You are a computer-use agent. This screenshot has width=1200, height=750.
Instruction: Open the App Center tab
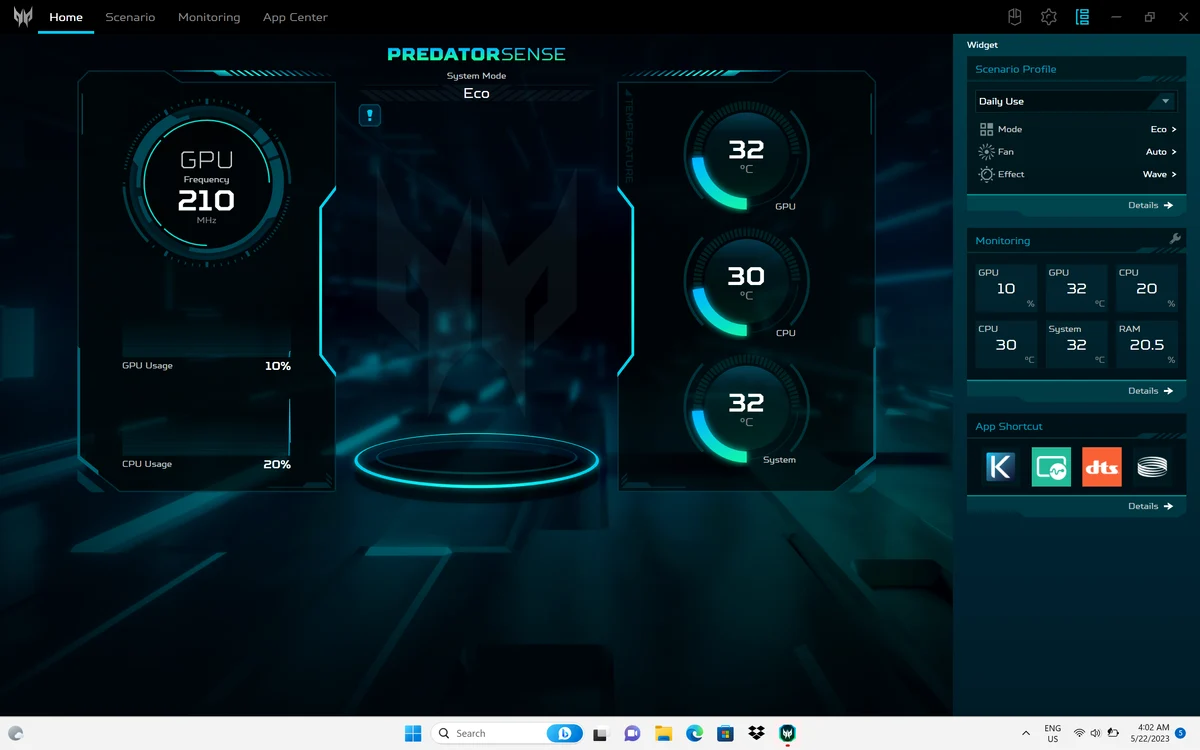(295, 17)
